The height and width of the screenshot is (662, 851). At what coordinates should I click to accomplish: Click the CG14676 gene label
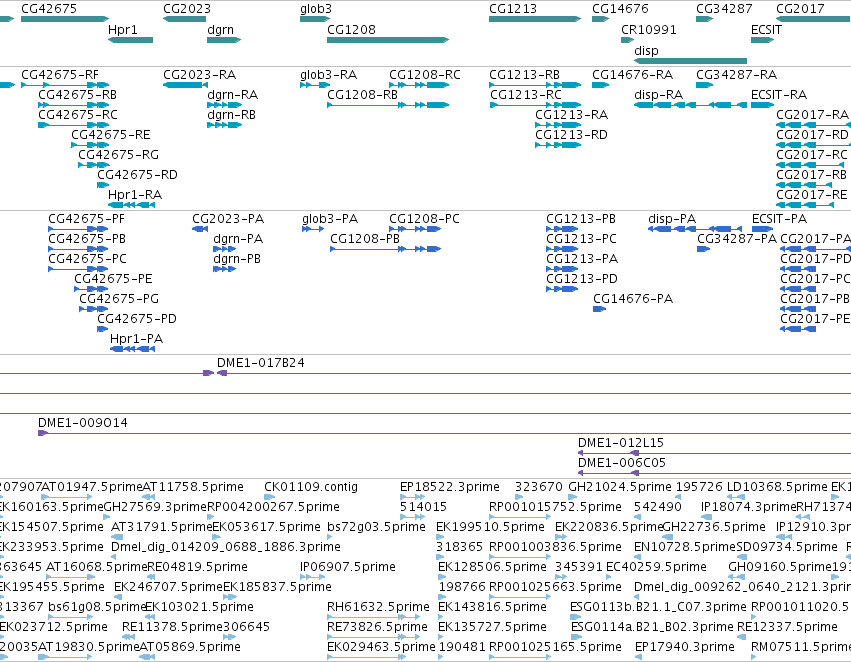[620, 9]
